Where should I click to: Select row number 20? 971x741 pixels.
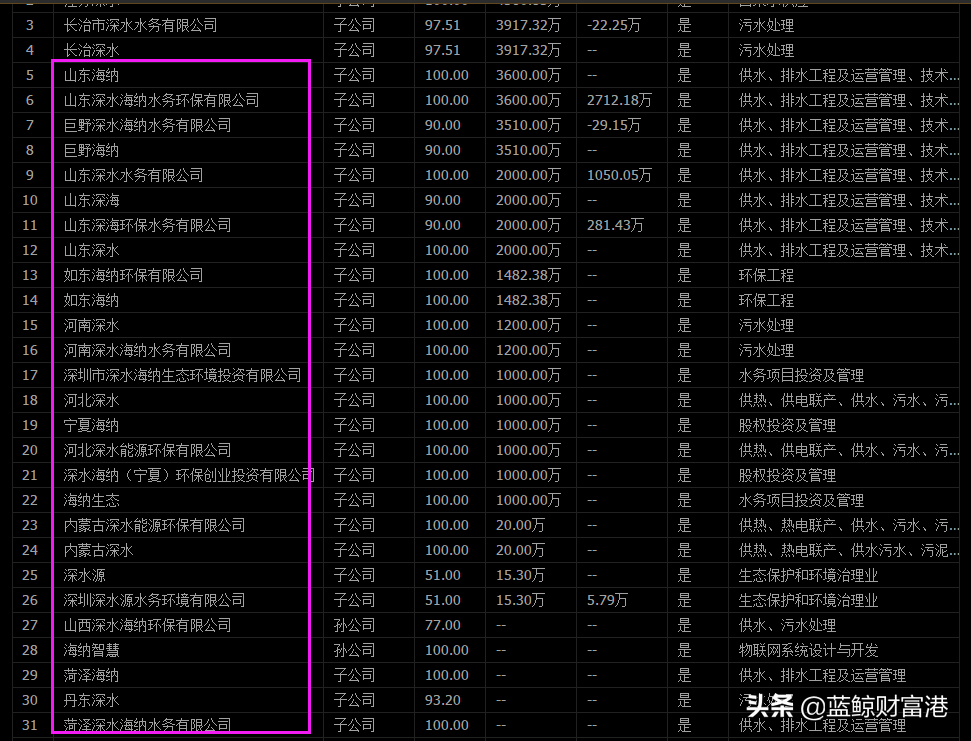click(x=30, y=450)
